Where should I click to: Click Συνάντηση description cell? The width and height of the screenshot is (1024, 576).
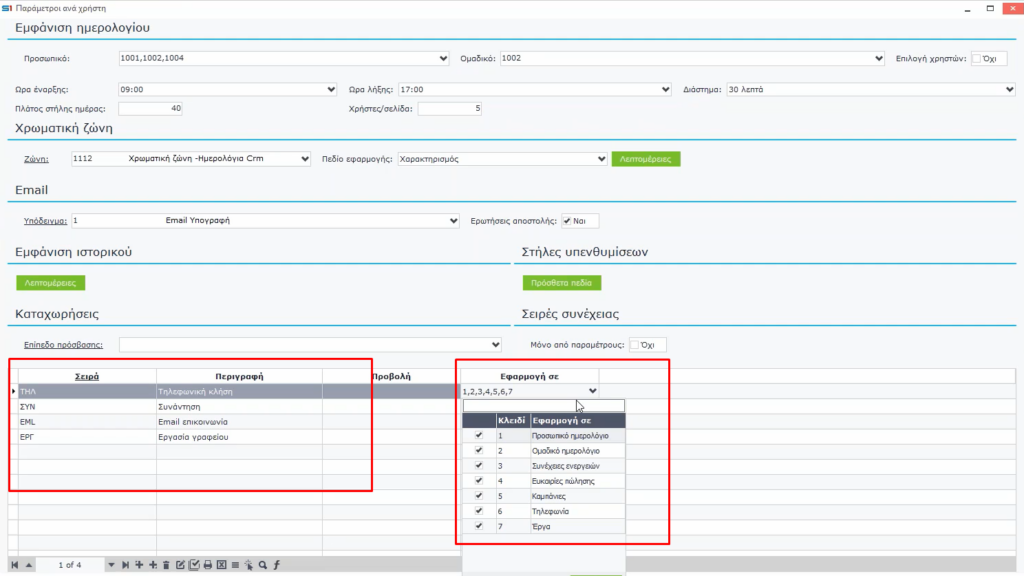coord(239,406)
